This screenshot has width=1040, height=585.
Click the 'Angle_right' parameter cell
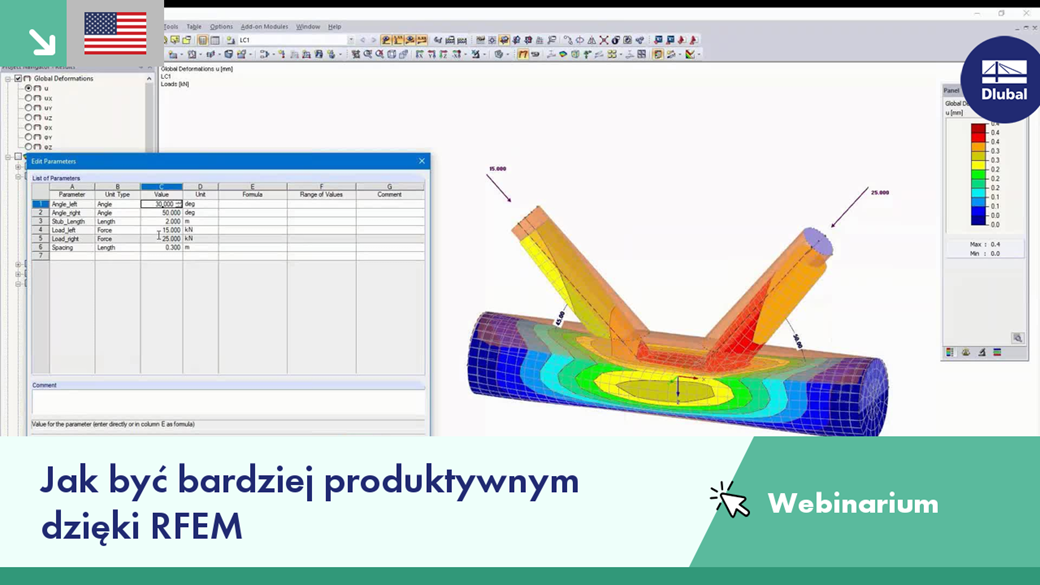click(72, 213)
